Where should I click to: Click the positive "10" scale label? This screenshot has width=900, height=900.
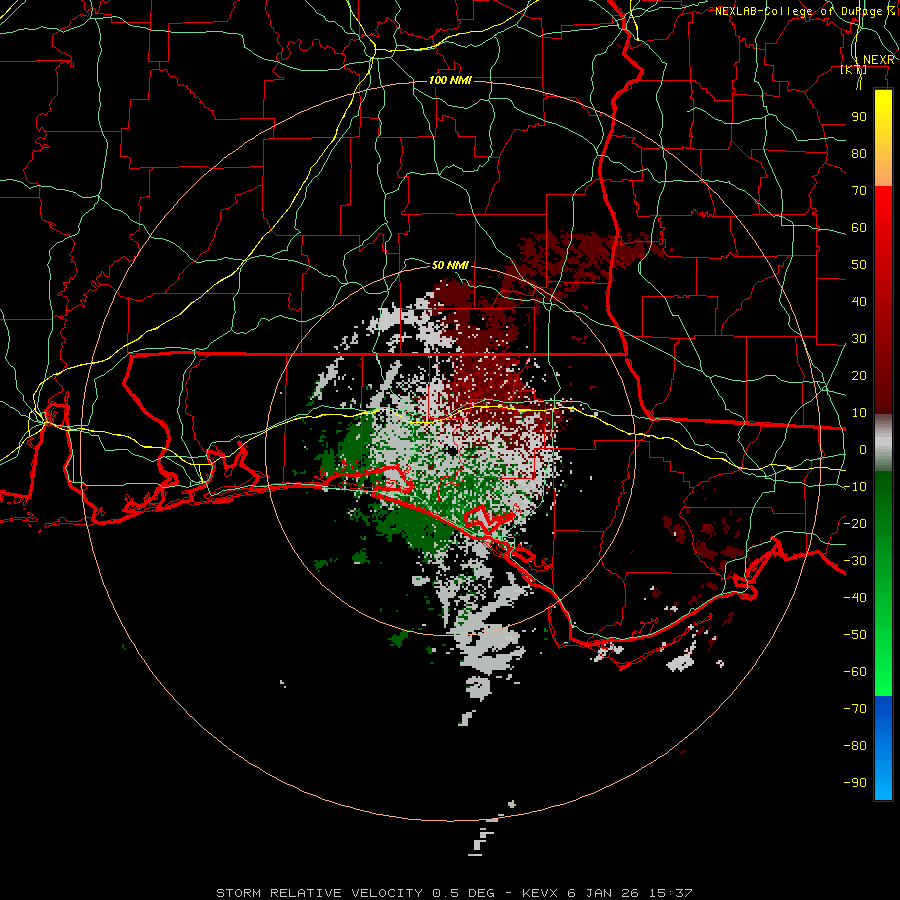pyautogui.click(x=859, y=413)
